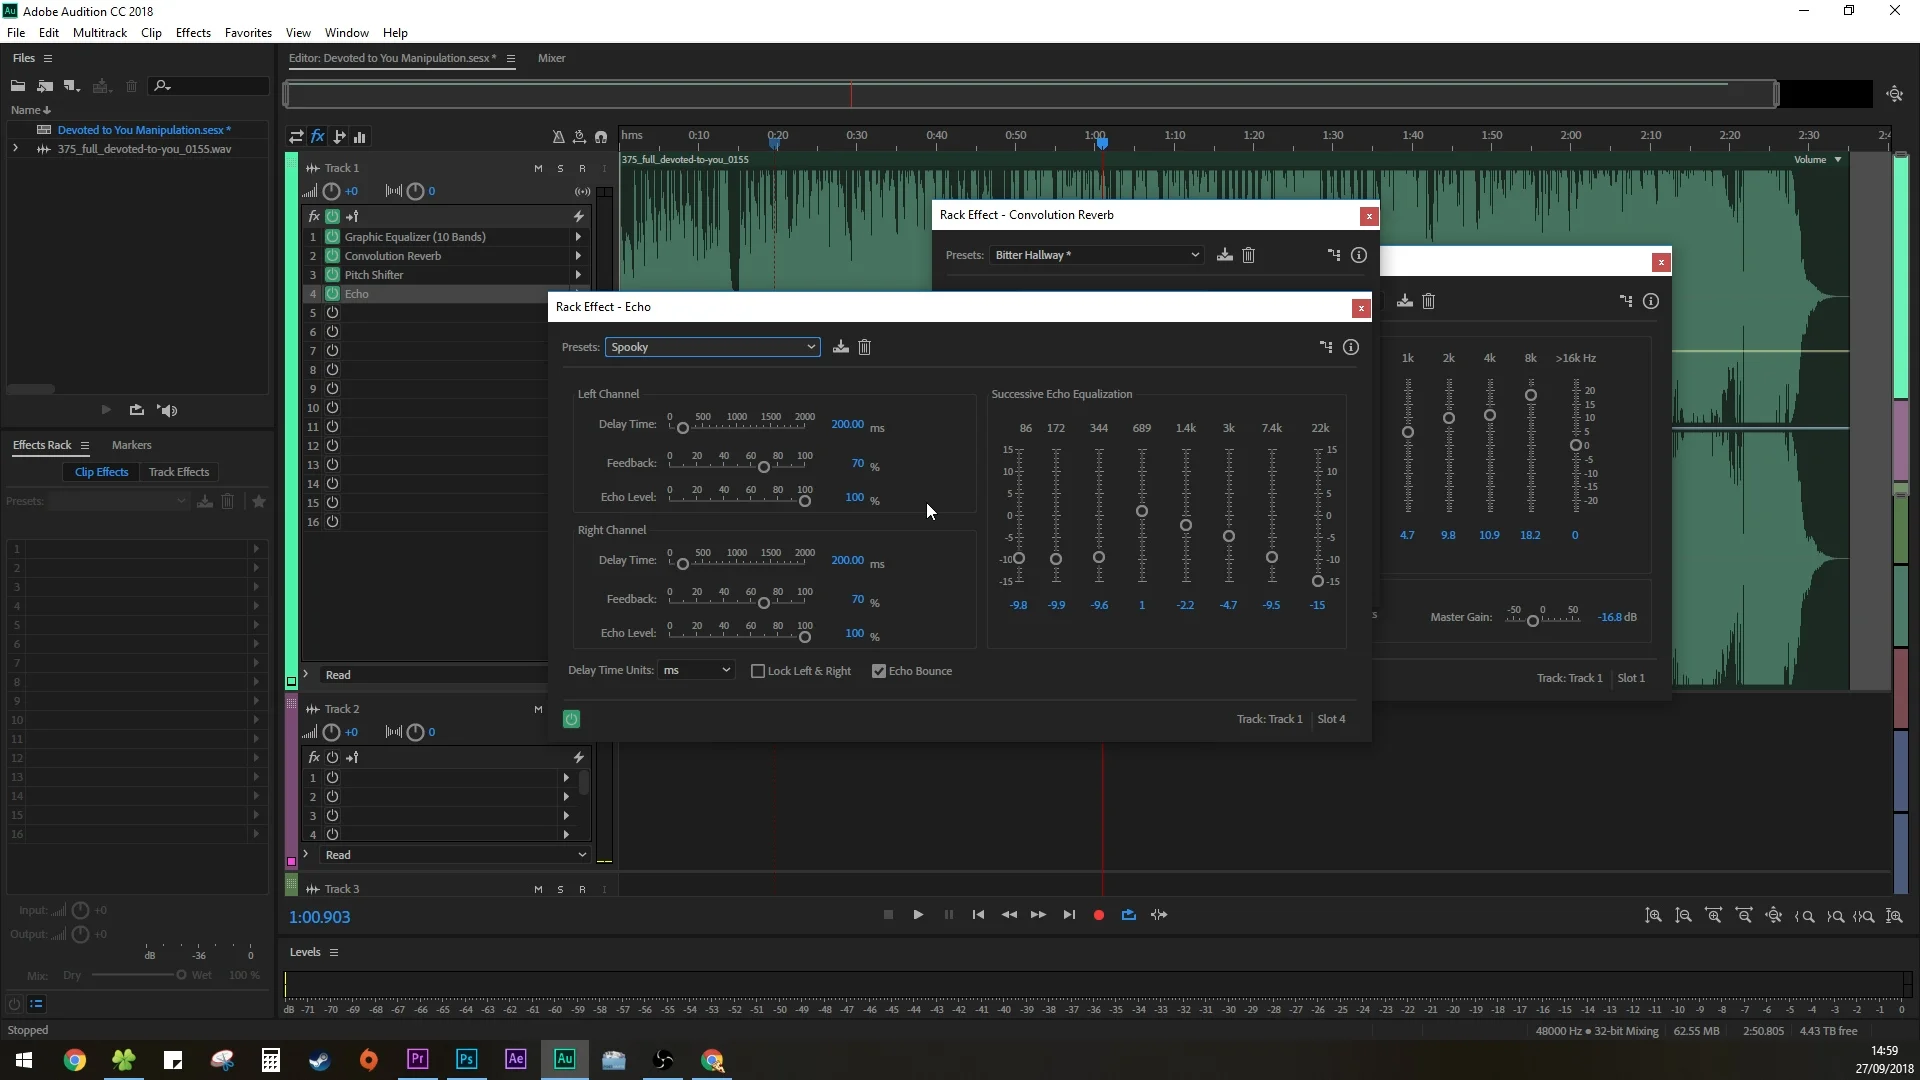This screenshot has width=1920, height=1080.
Task: Toggle Echo Bounce checkbox
Action: tap(879, 671)
